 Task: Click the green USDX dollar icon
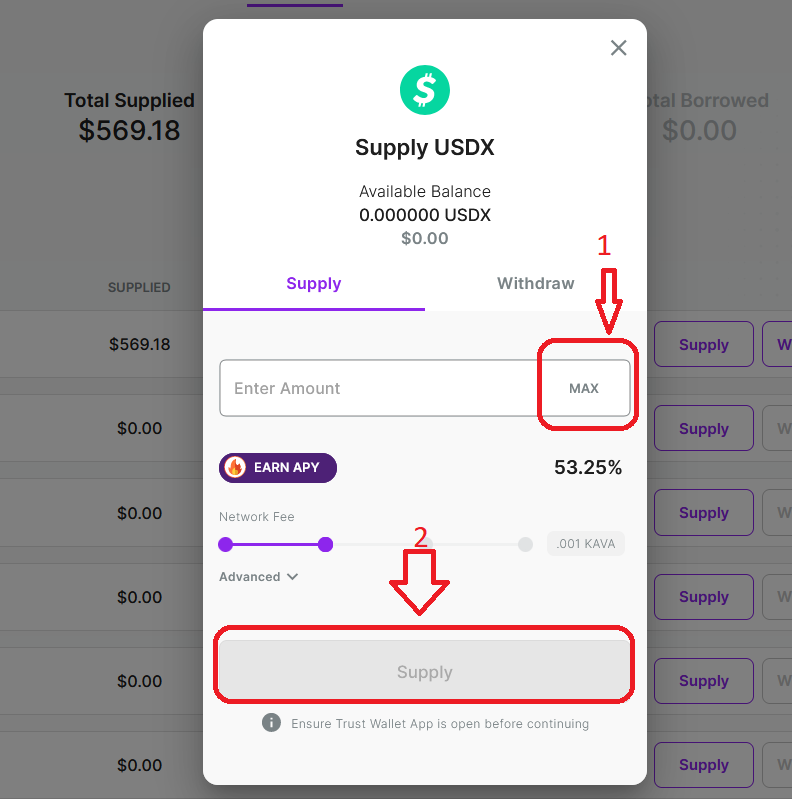tap(425, 90)
